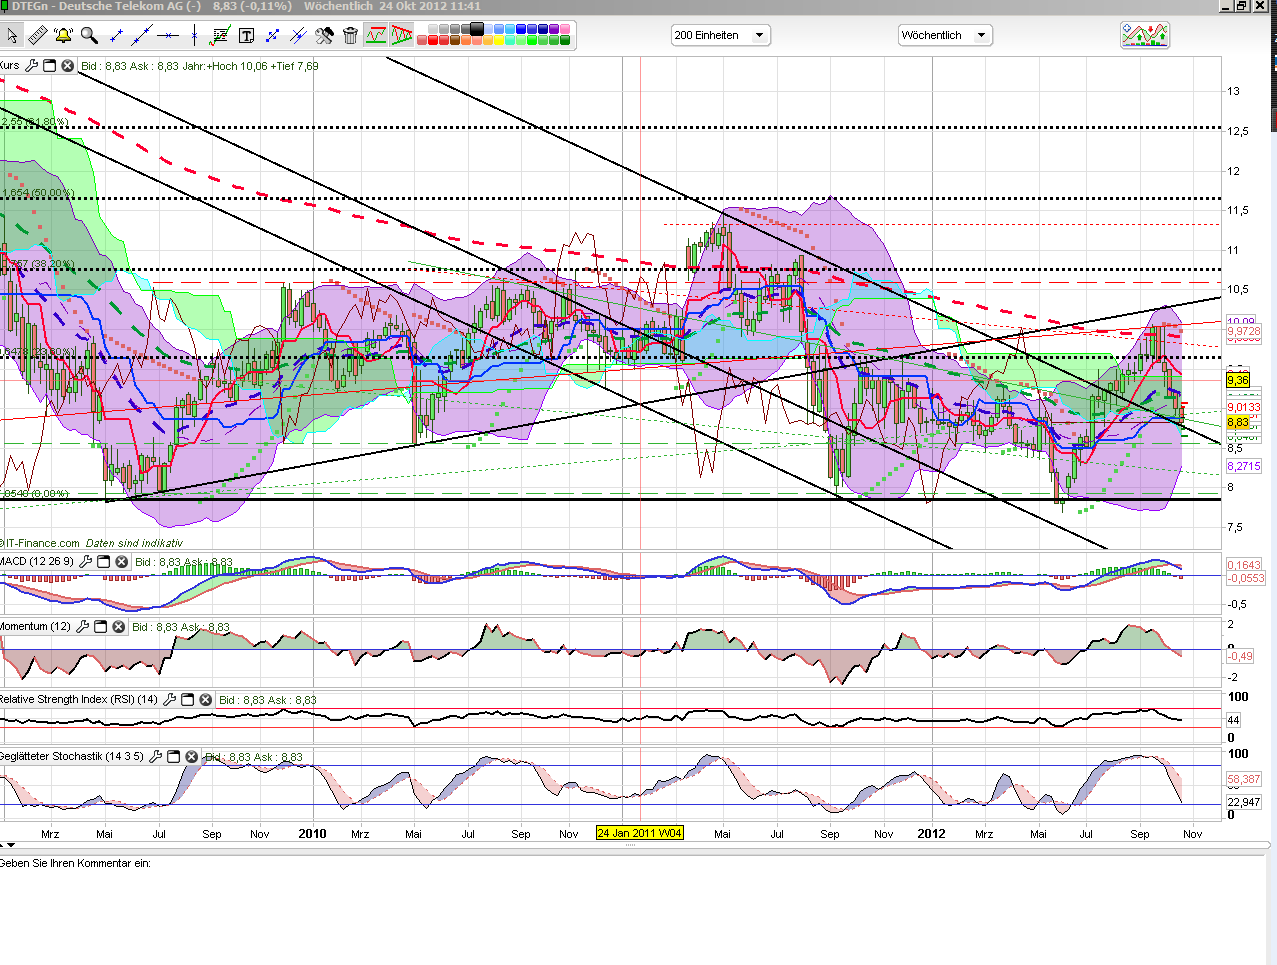
Task: Click the trash can delete icon
Action: 350,36
